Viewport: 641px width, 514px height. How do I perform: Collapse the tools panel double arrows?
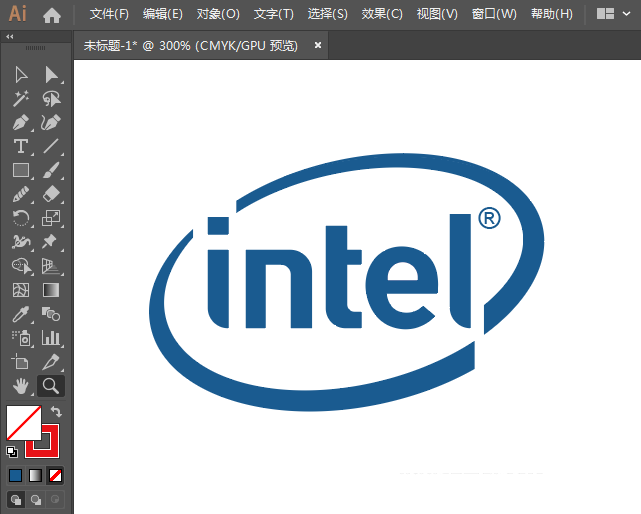9,37
